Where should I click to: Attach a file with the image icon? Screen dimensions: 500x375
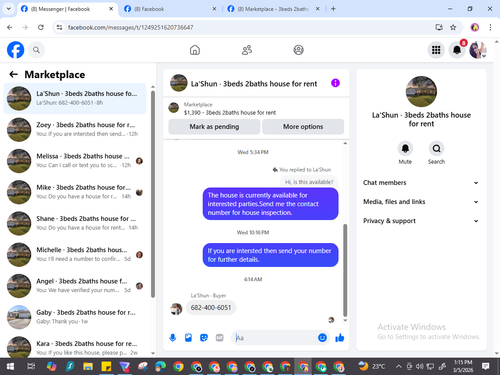[x=188, y=338]
